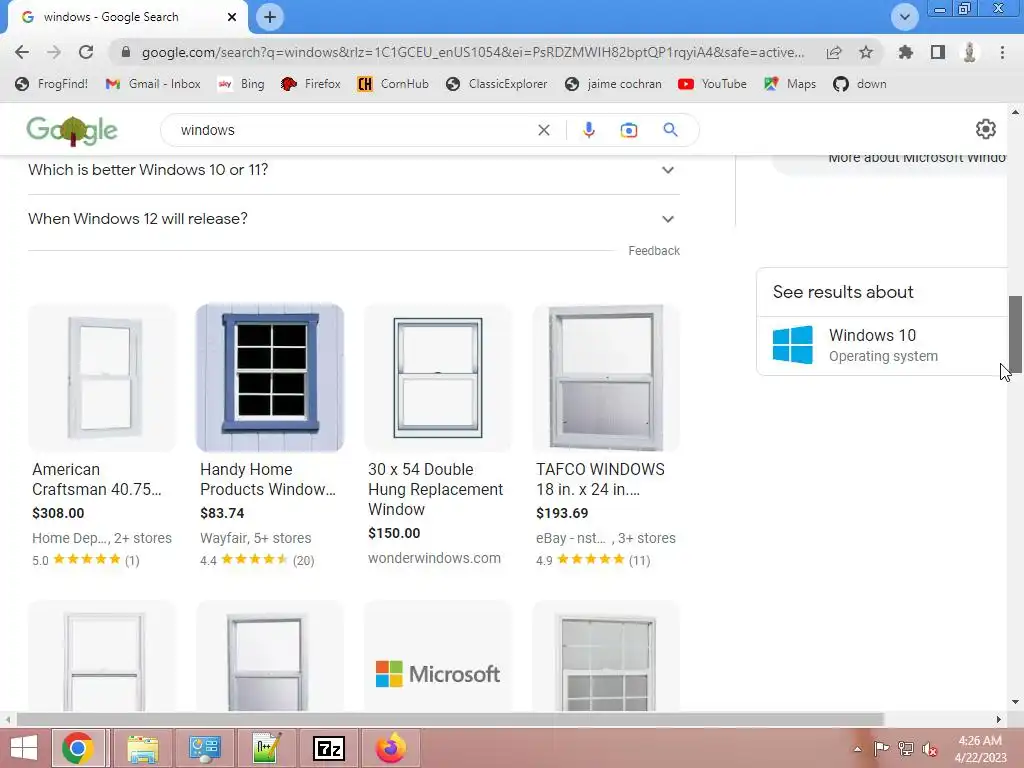The image size is (1024, 768).
Task: Click the forward navigation arrow
Action: pos(54,52)
